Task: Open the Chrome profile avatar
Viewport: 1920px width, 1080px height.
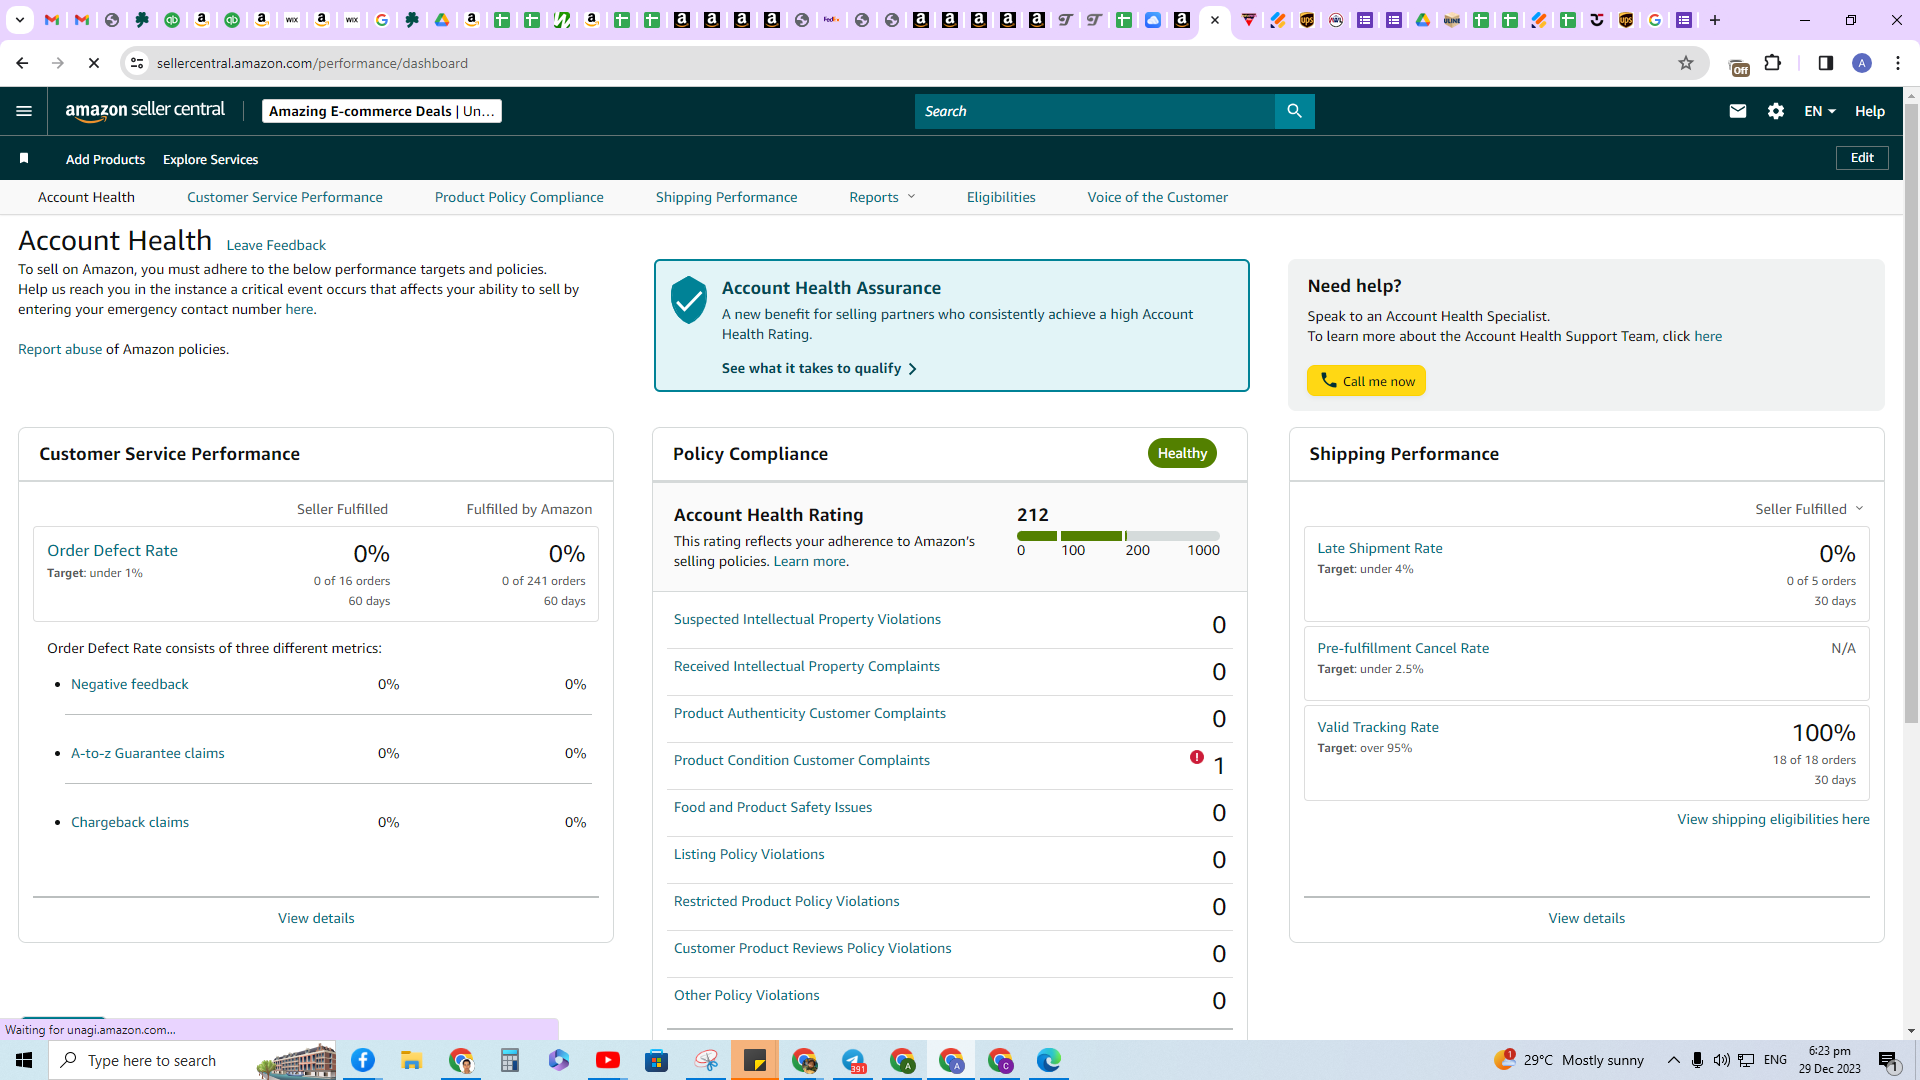Action: (1862, 63)
